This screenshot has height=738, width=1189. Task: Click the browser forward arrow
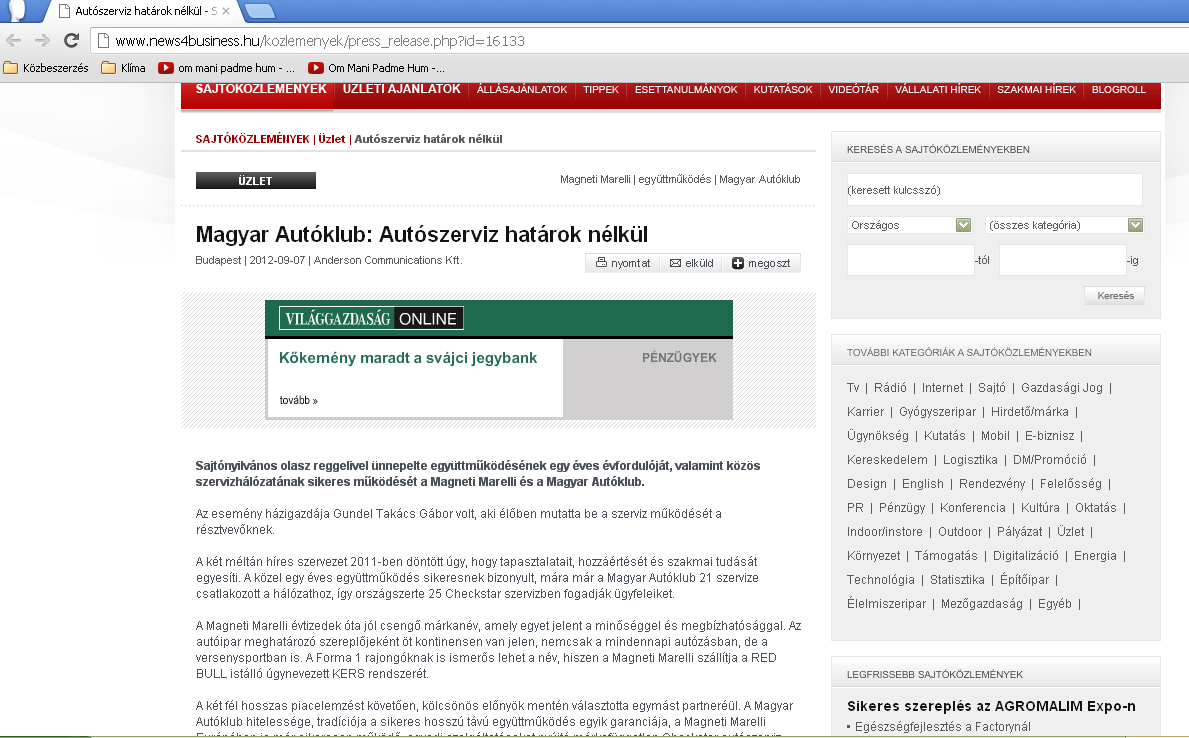(x=42, y=41)
